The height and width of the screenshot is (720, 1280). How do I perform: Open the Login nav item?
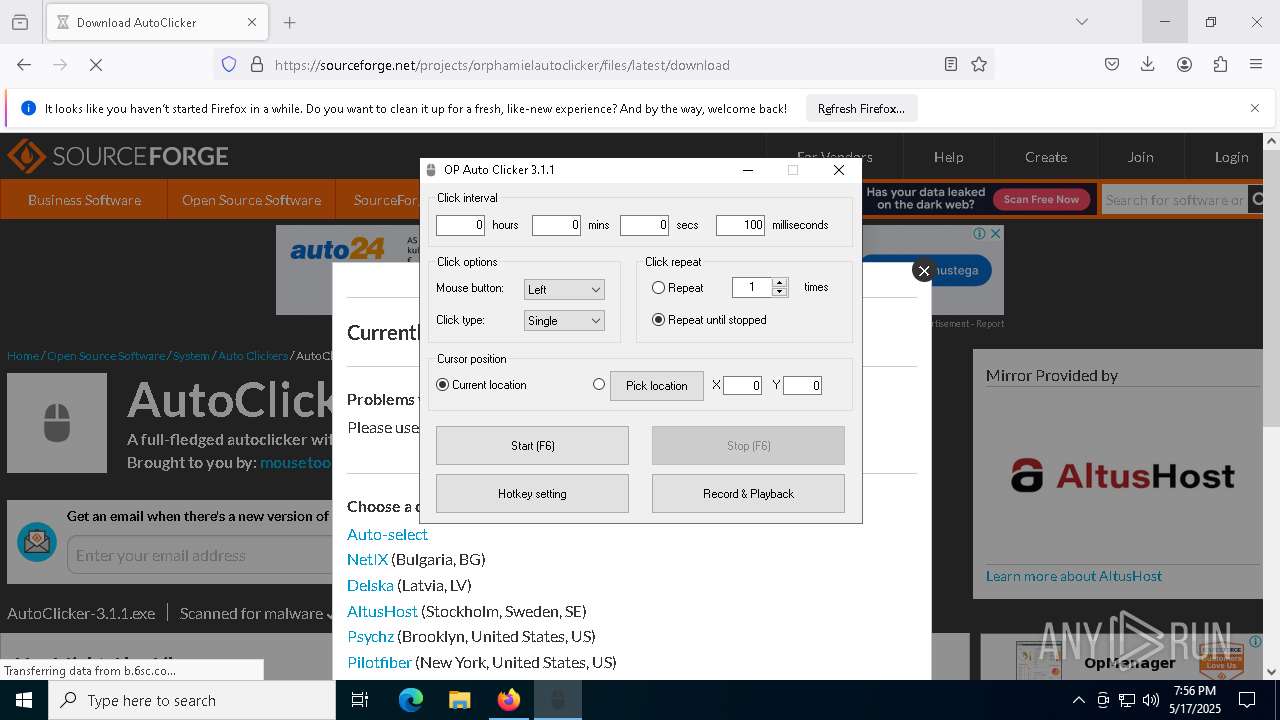(1231, 157)
